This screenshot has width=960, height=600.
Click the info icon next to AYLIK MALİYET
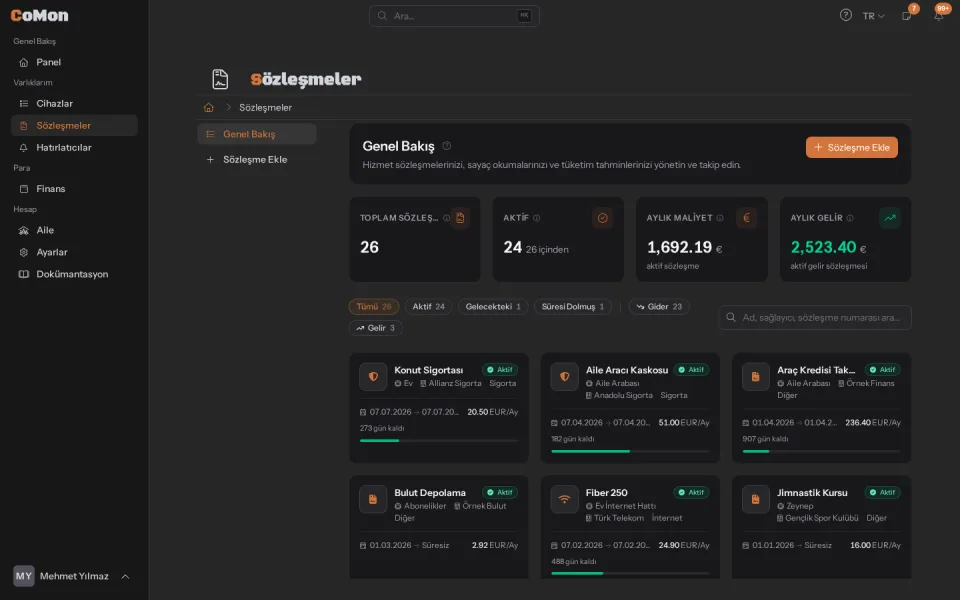click(x=720, y=218)
